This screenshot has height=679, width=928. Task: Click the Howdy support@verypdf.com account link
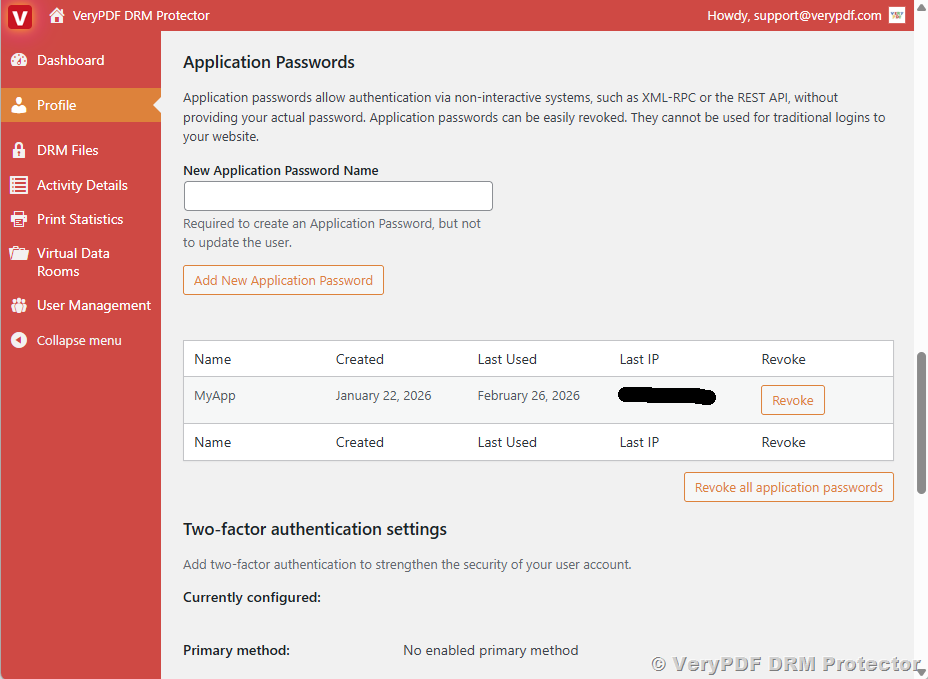[x=794, y=15]
